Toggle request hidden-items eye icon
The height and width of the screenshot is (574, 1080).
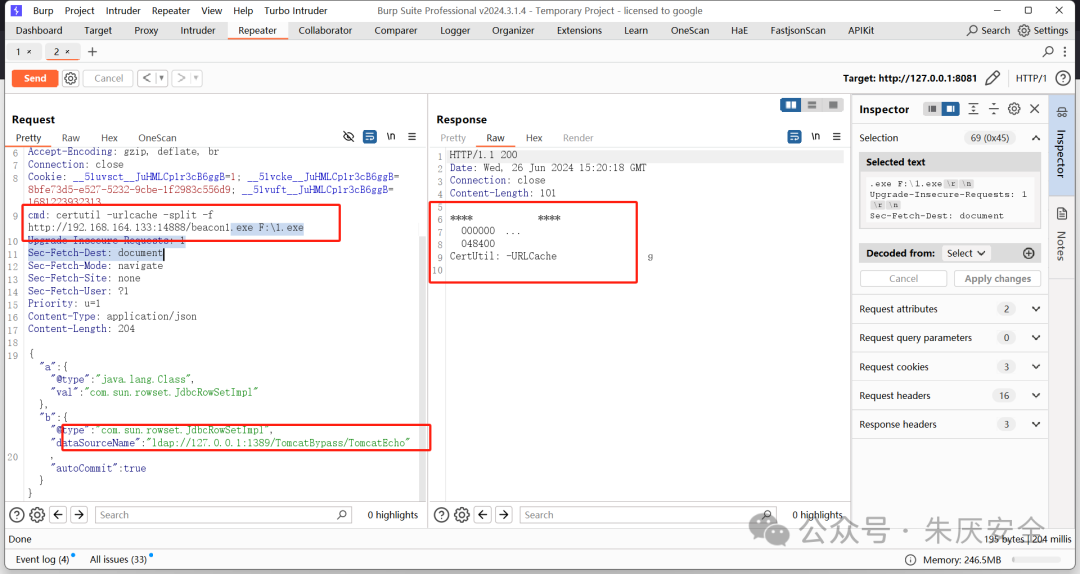(349, 136)
